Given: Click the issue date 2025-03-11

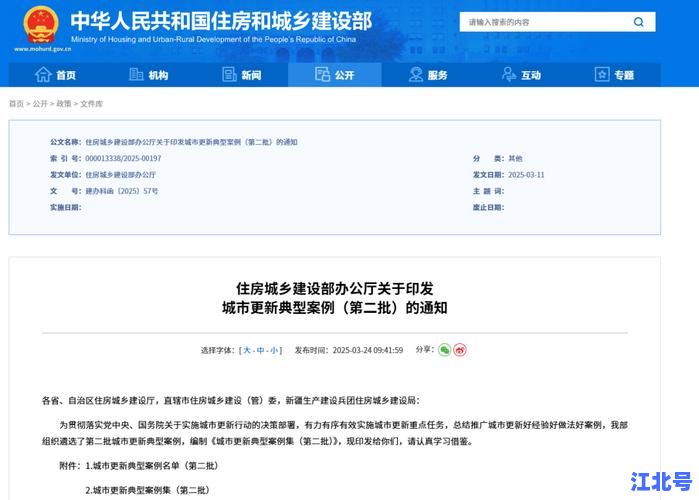Looking at the screenshot, I should (526, 175).
